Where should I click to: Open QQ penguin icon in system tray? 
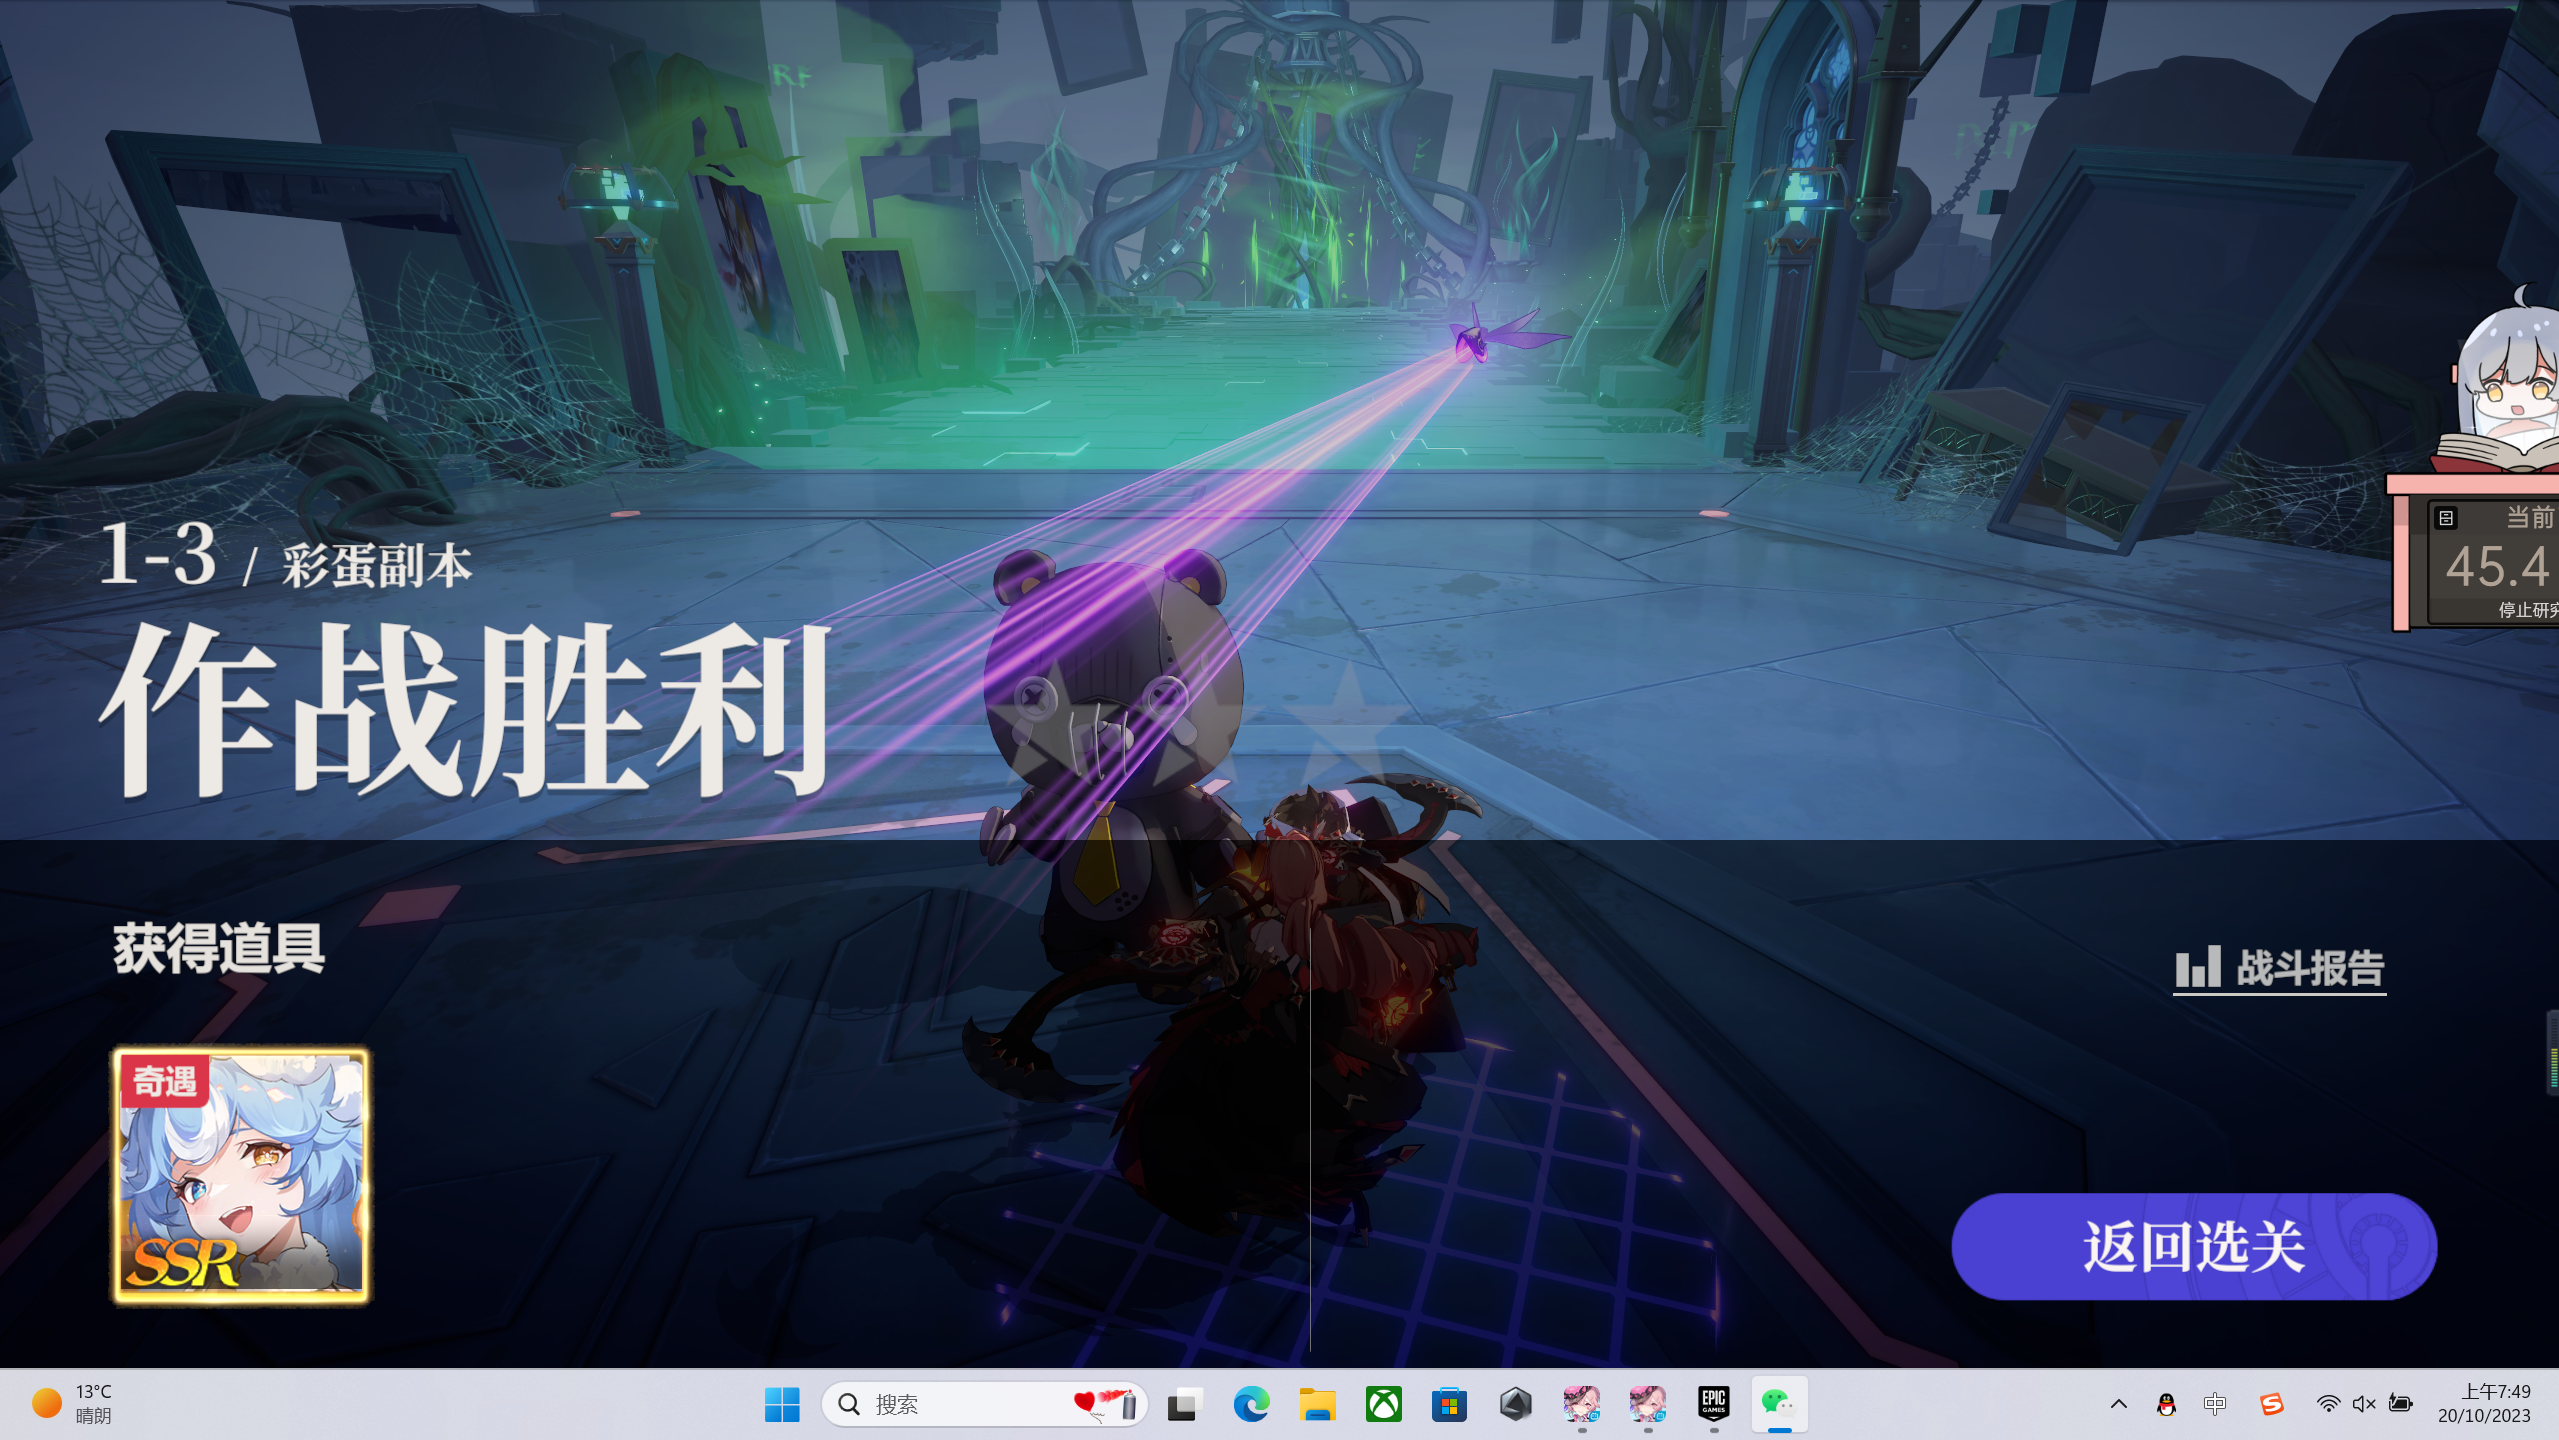pyautogui.click(x=2167, y=1404)
